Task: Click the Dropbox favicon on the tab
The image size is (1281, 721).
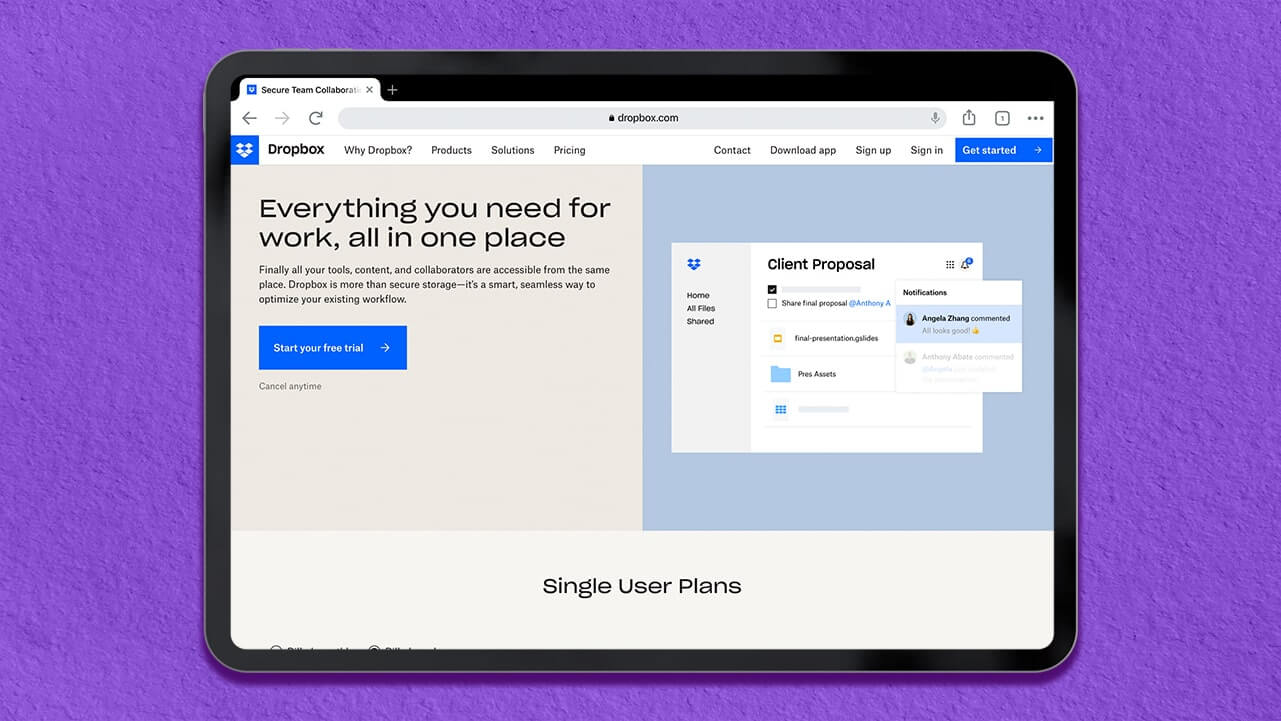Action: pyautogui.click(x=252, y=89)
